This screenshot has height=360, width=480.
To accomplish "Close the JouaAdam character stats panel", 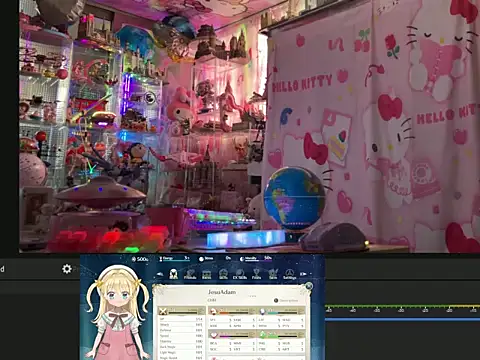I will pyautogui.click(x=309, y=286).
